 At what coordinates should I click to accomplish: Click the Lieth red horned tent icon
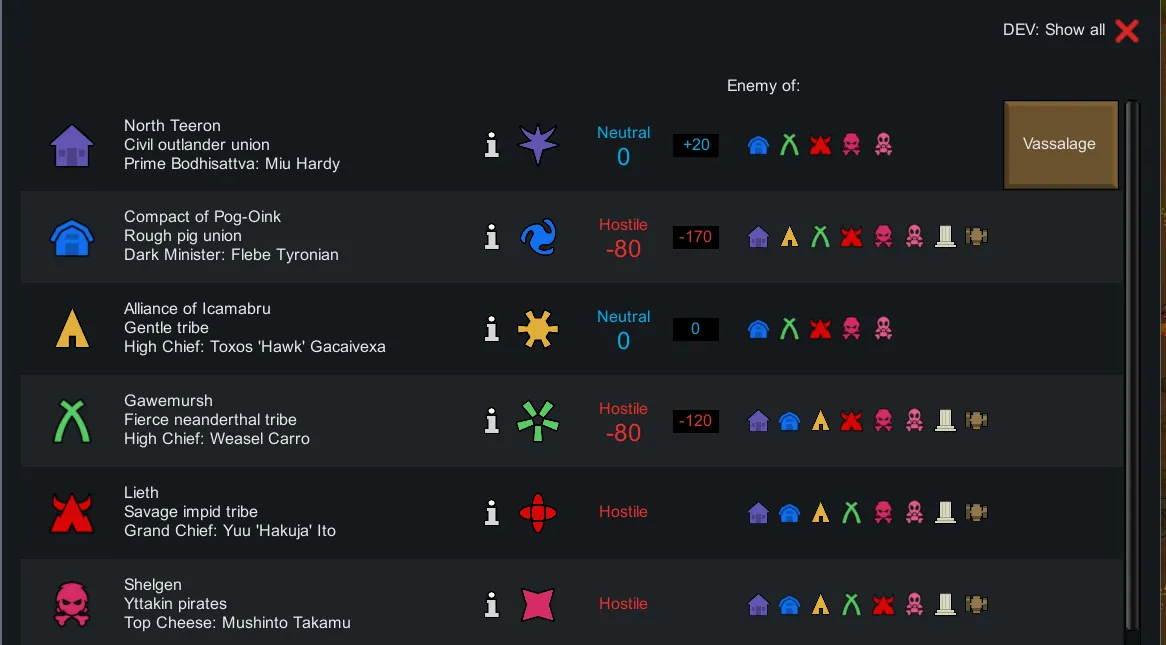(x=72, y=513)
